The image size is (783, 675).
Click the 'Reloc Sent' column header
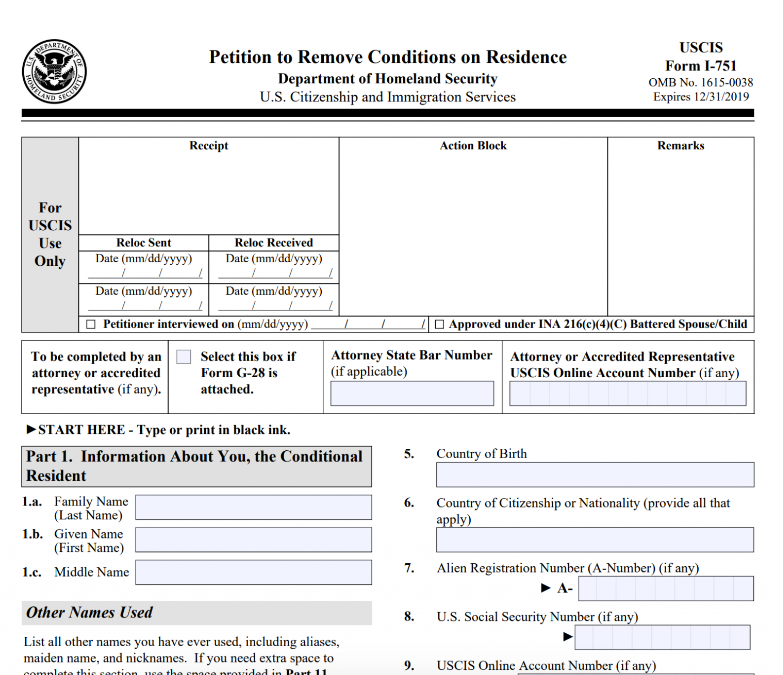point(144,243)
